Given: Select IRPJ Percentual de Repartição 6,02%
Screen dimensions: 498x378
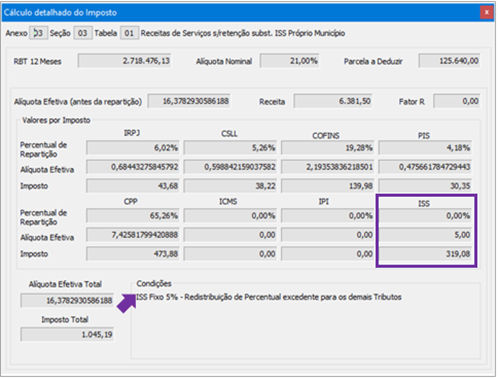Looking at the screenshot, I should pyautogui.click(x=133, y=148).
